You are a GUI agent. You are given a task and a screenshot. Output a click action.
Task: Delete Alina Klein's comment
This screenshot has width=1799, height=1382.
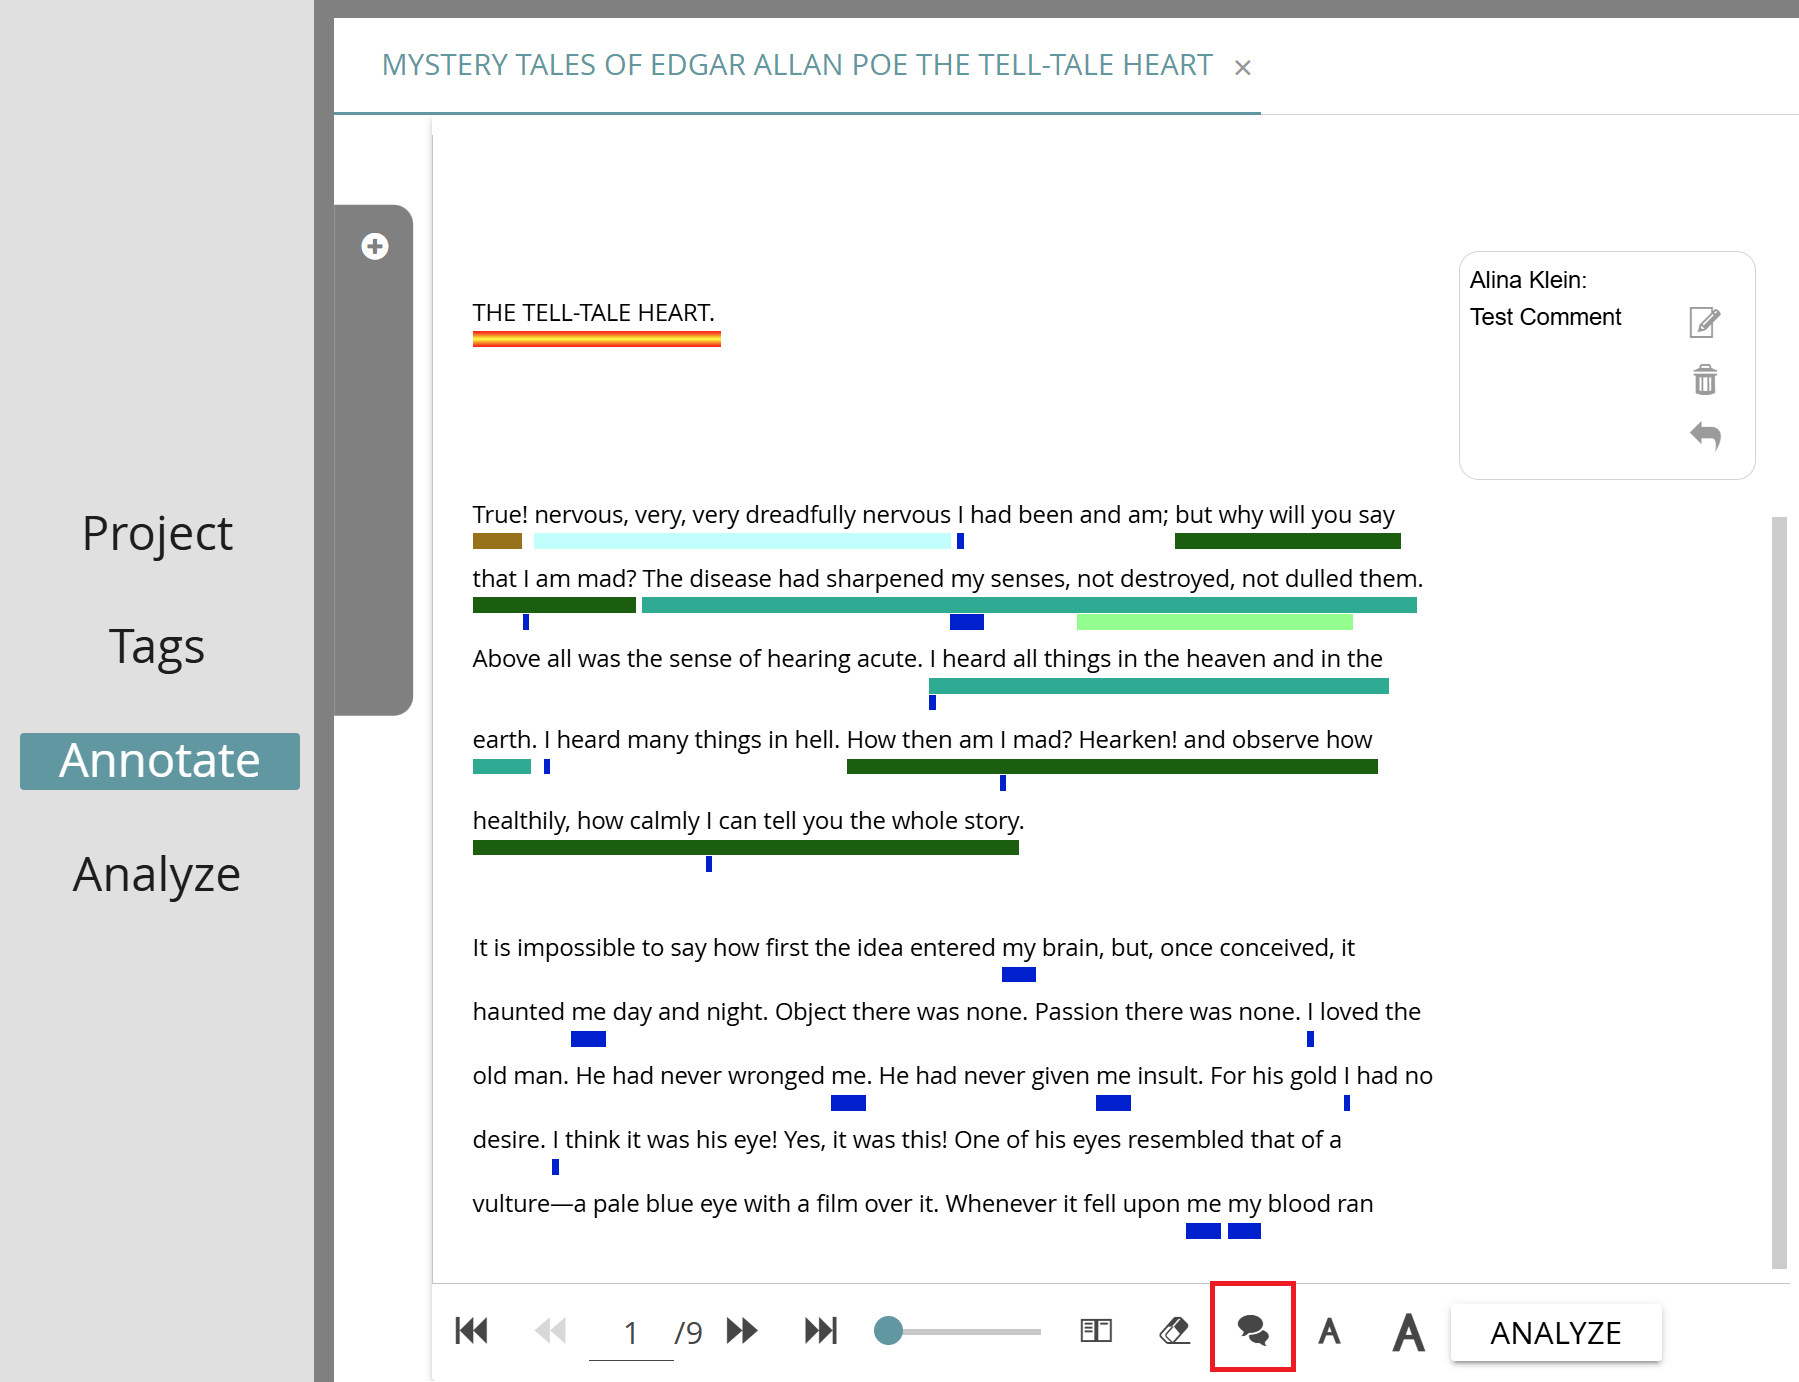1704,380
